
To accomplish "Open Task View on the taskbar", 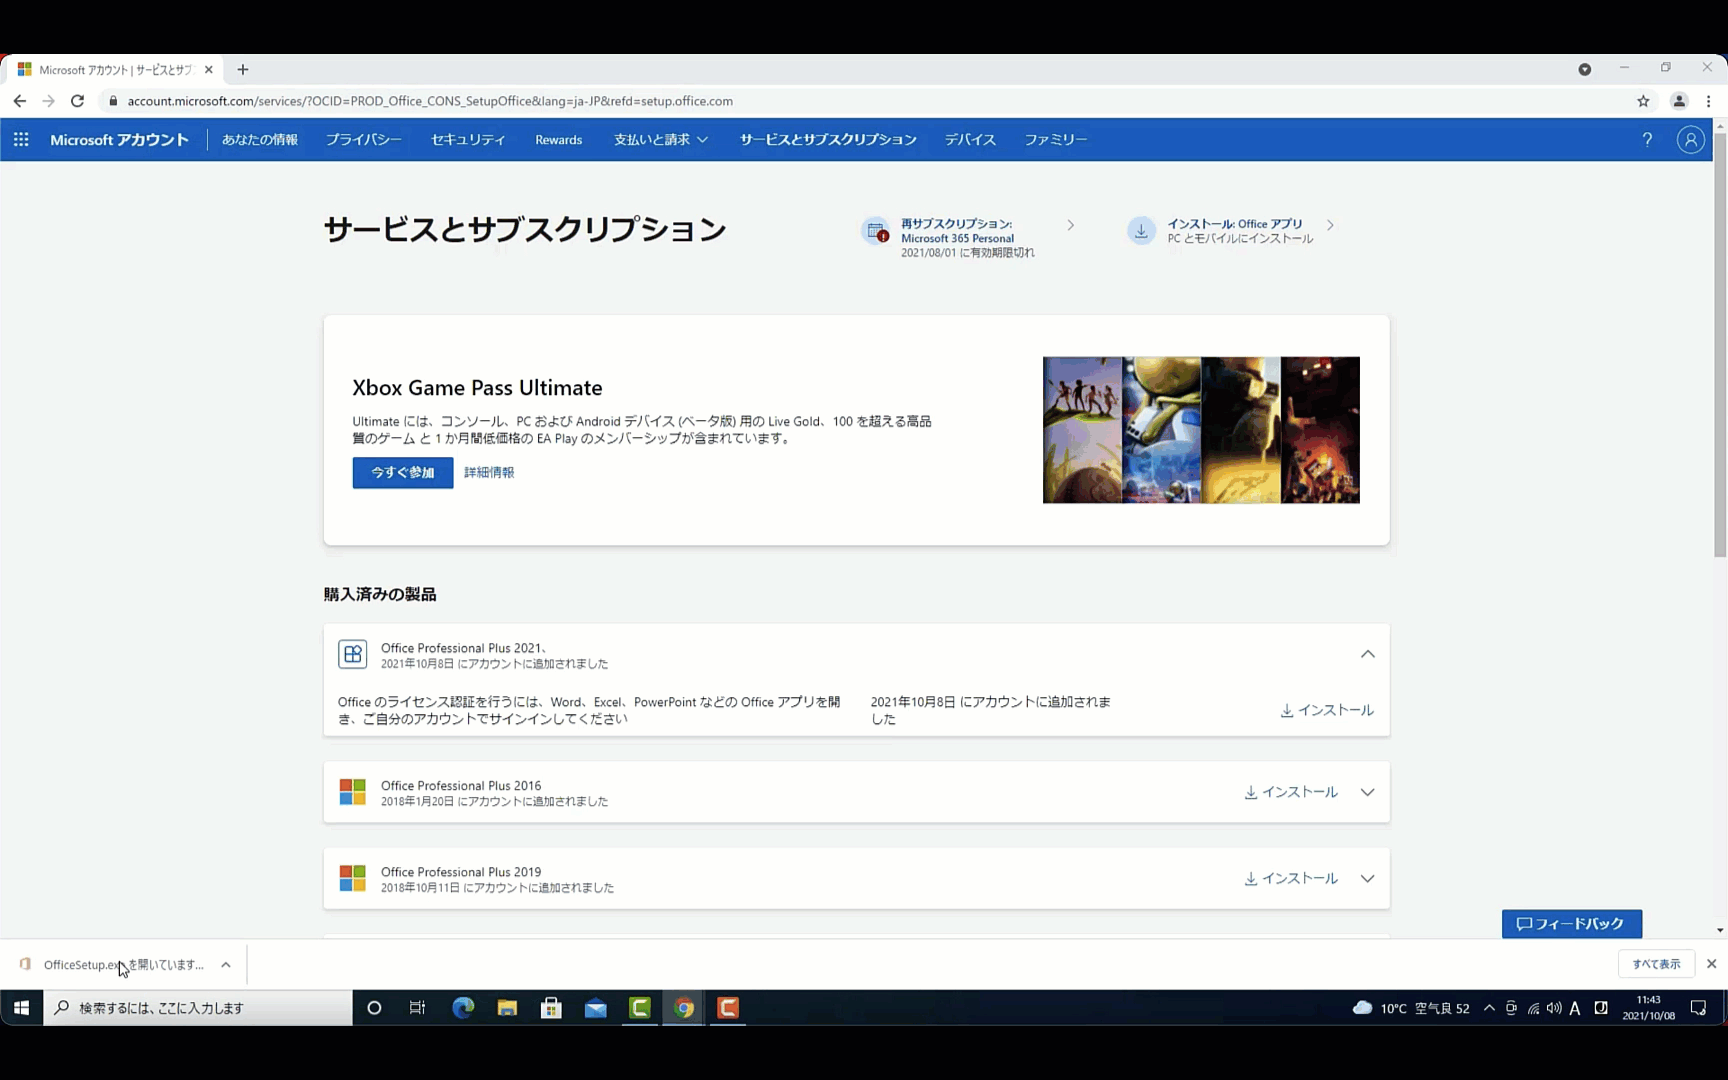I will [x=418, y=1008].
